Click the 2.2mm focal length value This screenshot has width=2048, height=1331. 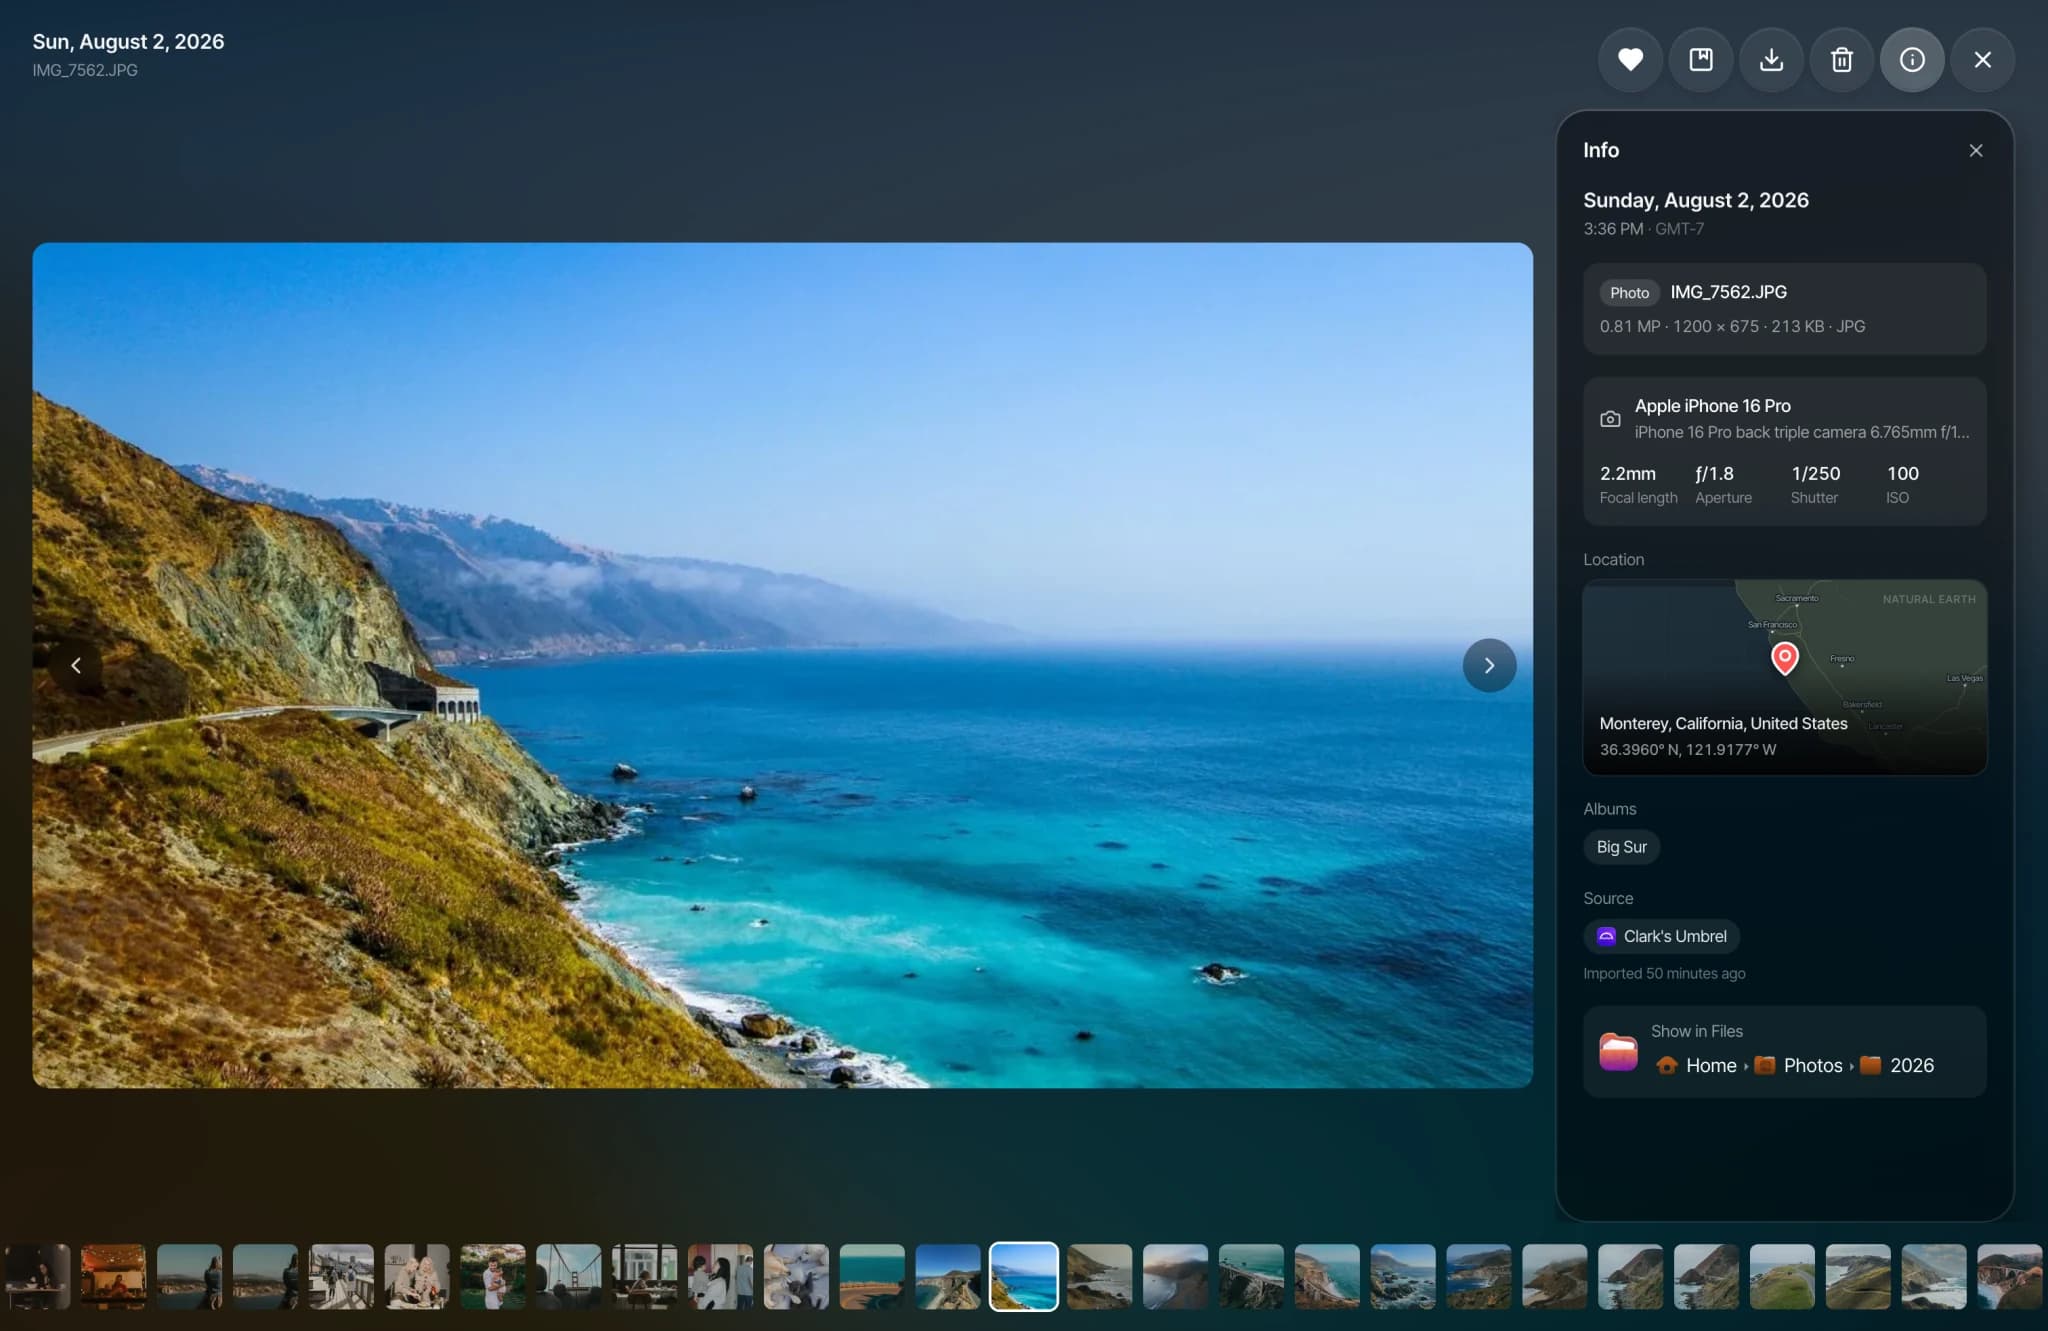coord(1627,473)
